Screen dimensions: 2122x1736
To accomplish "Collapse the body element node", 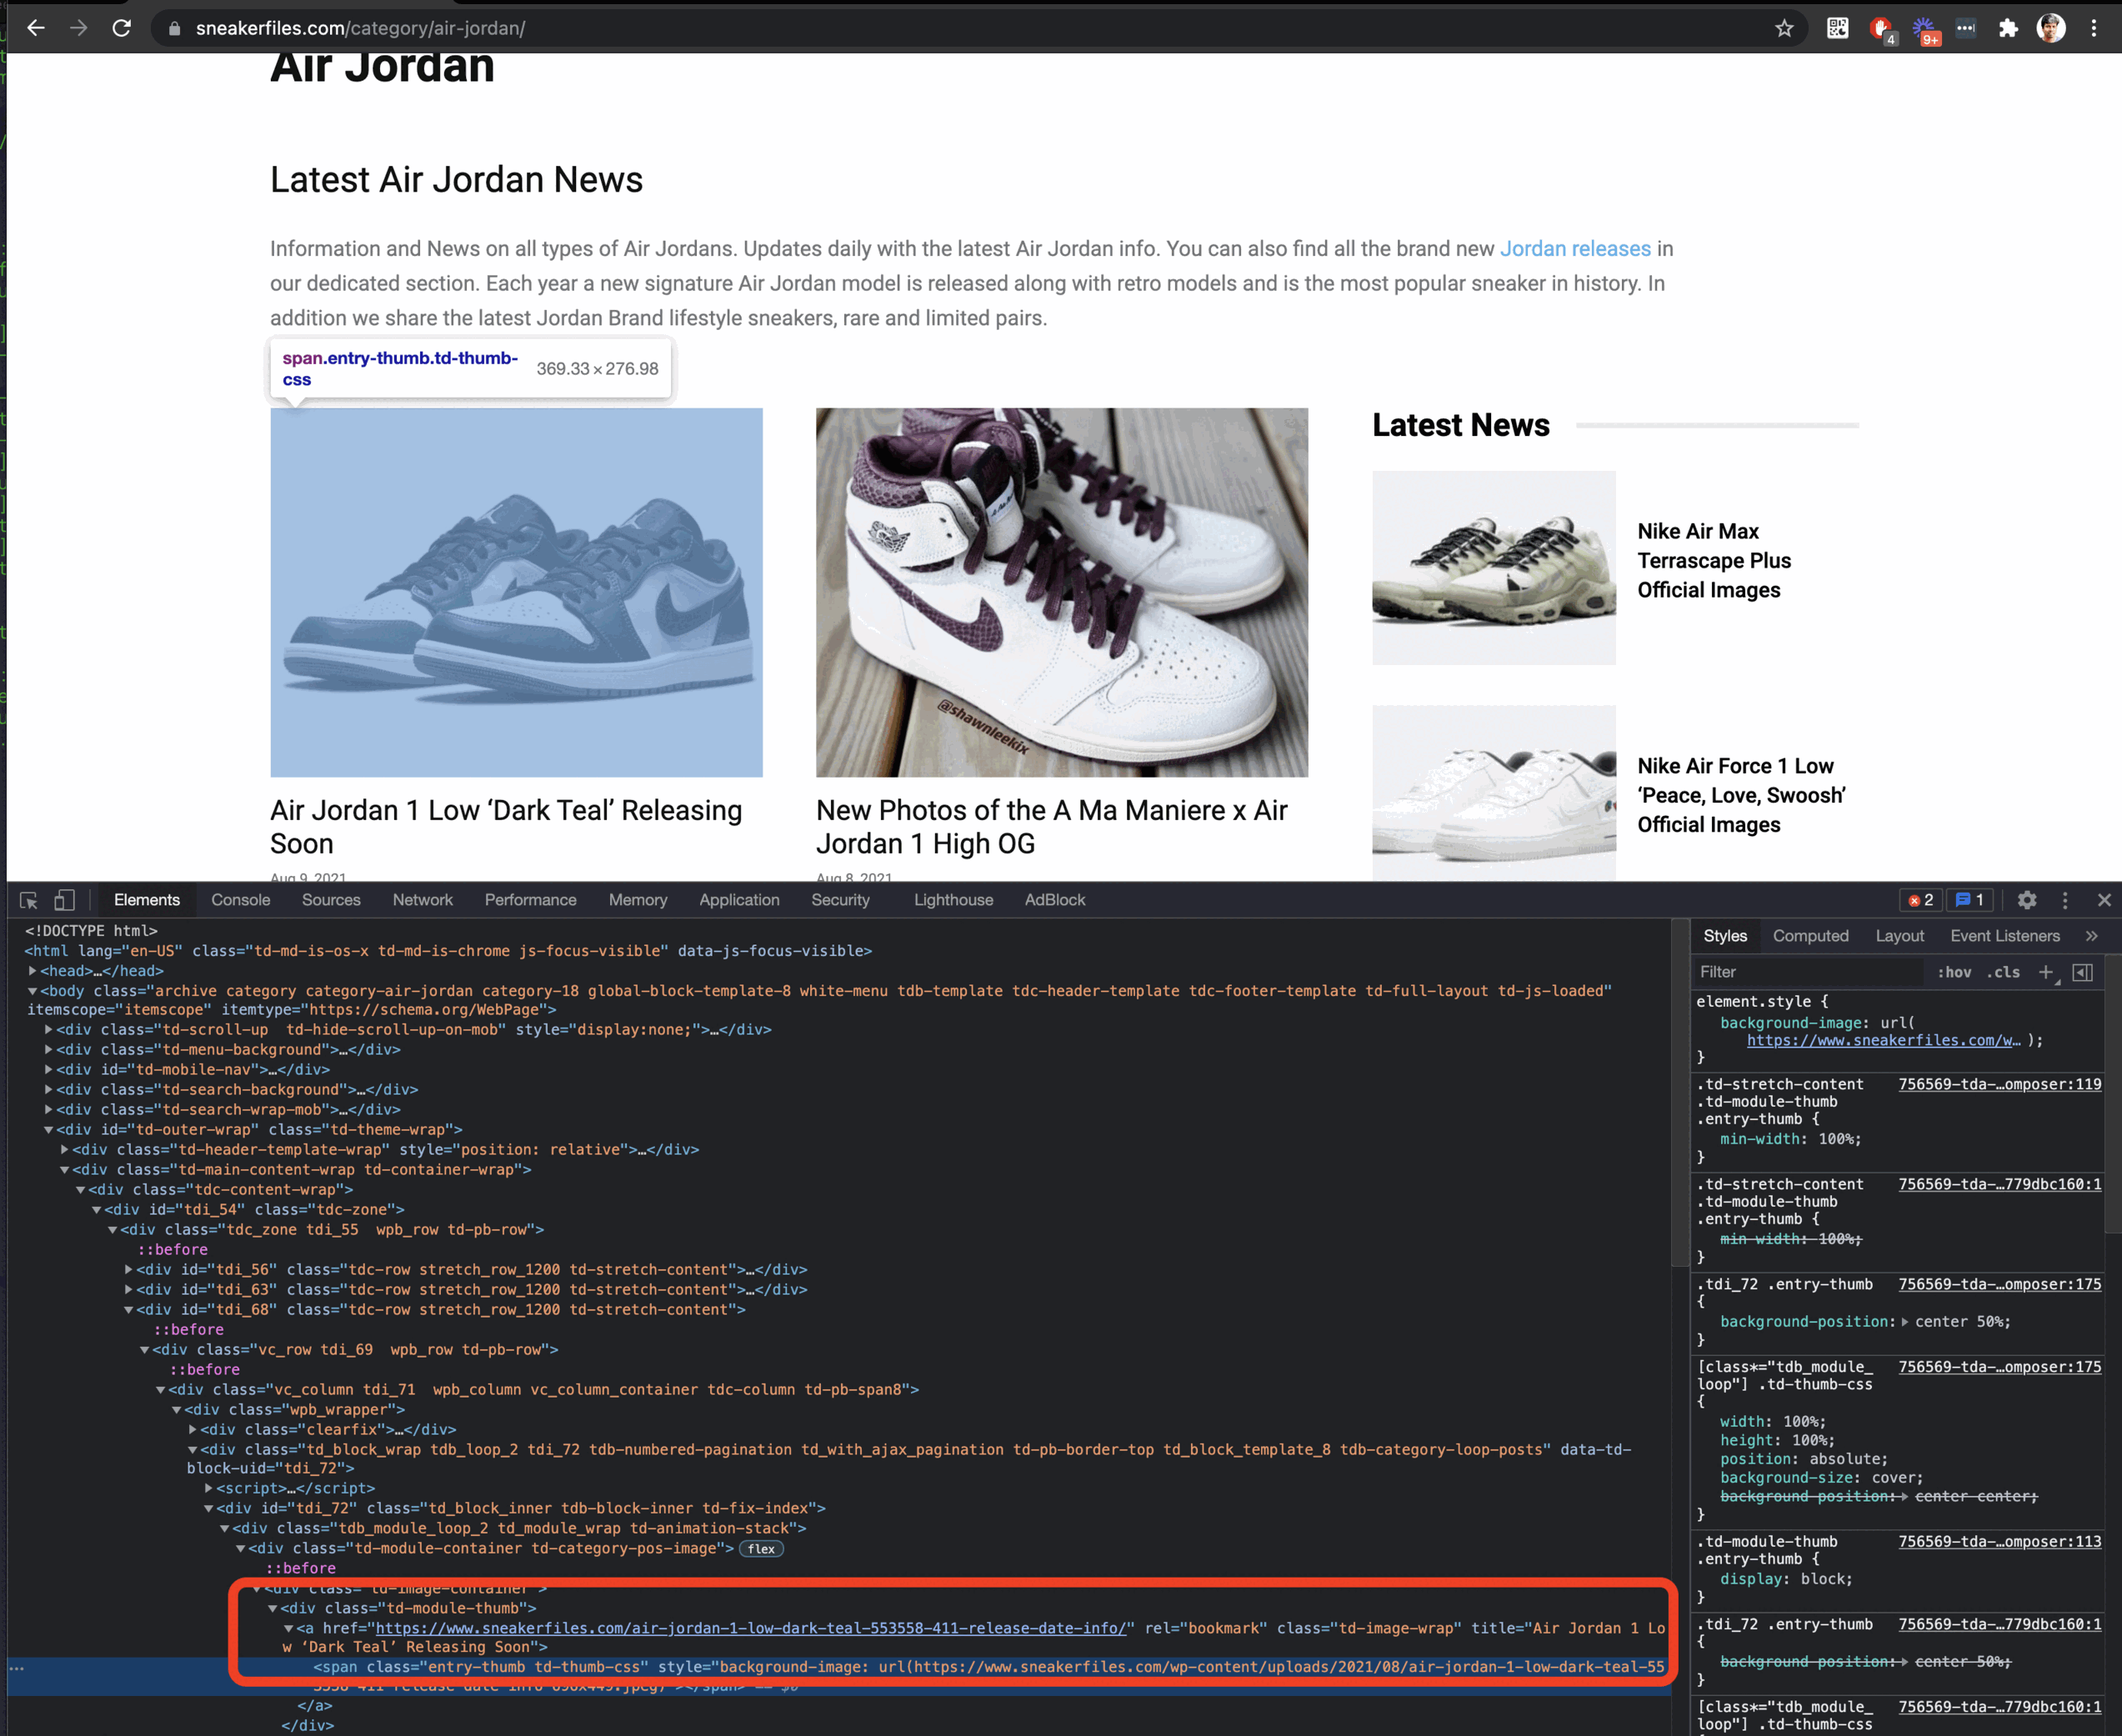I will pyautogui.click(x=33, y=991).
